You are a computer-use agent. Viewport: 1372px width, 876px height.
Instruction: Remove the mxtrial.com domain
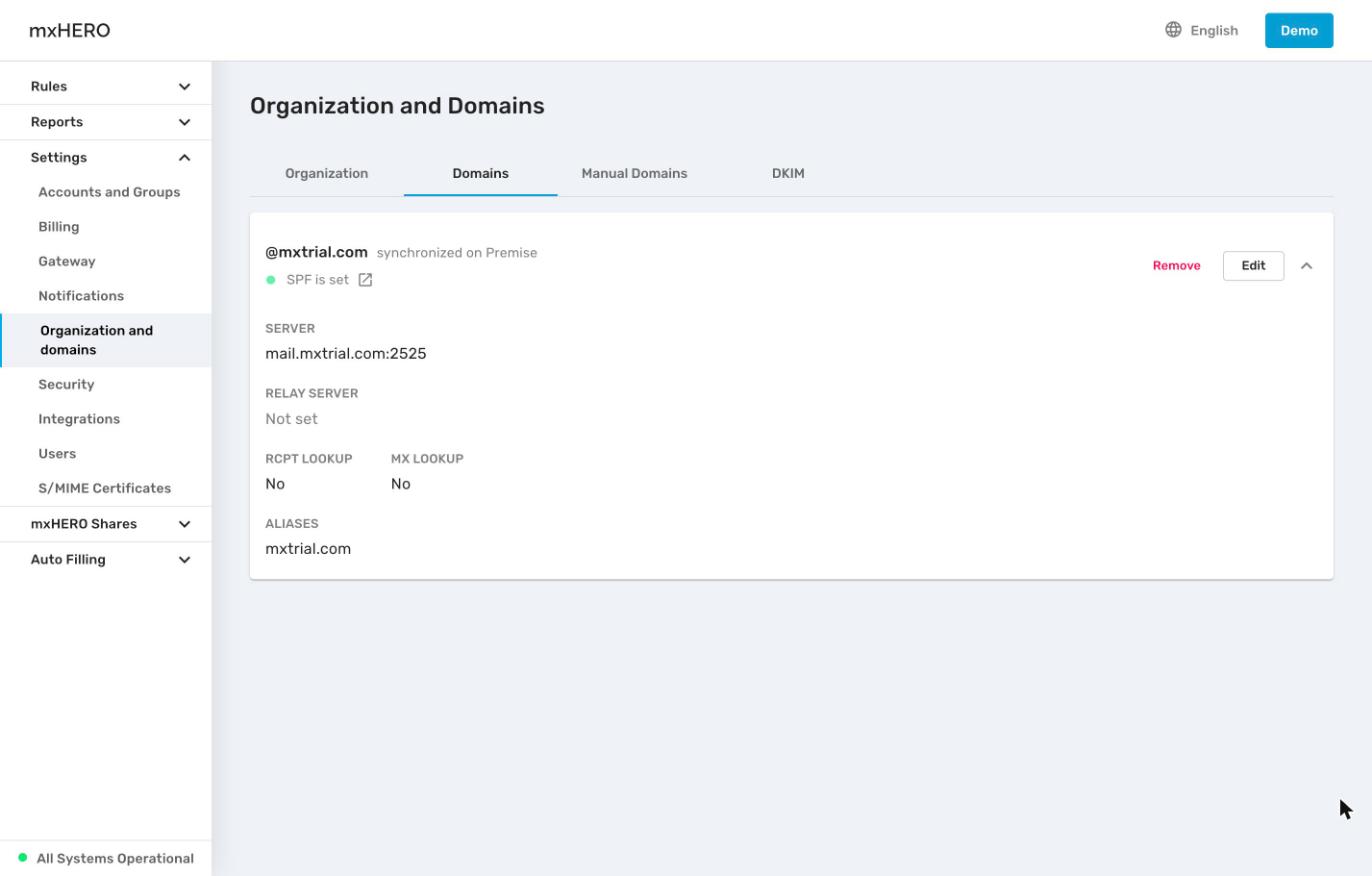(x=1176, y=266)
